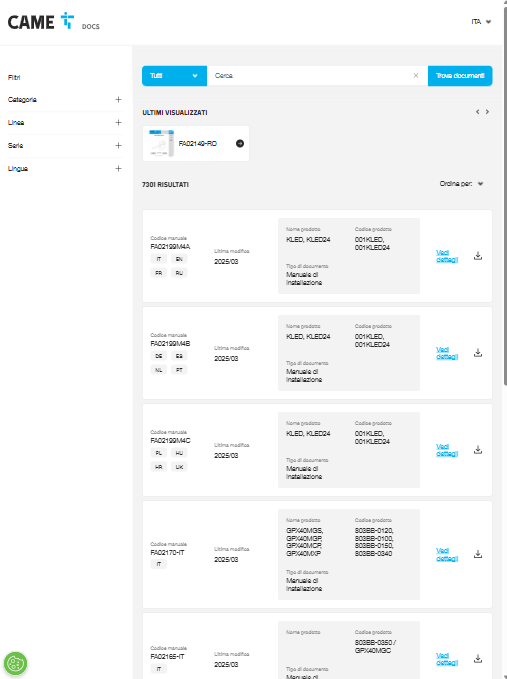Image resolution: width=507 pixels, height=679 pixels.
Task: Open the ITA language selector
Action: [x=481, y=22]
